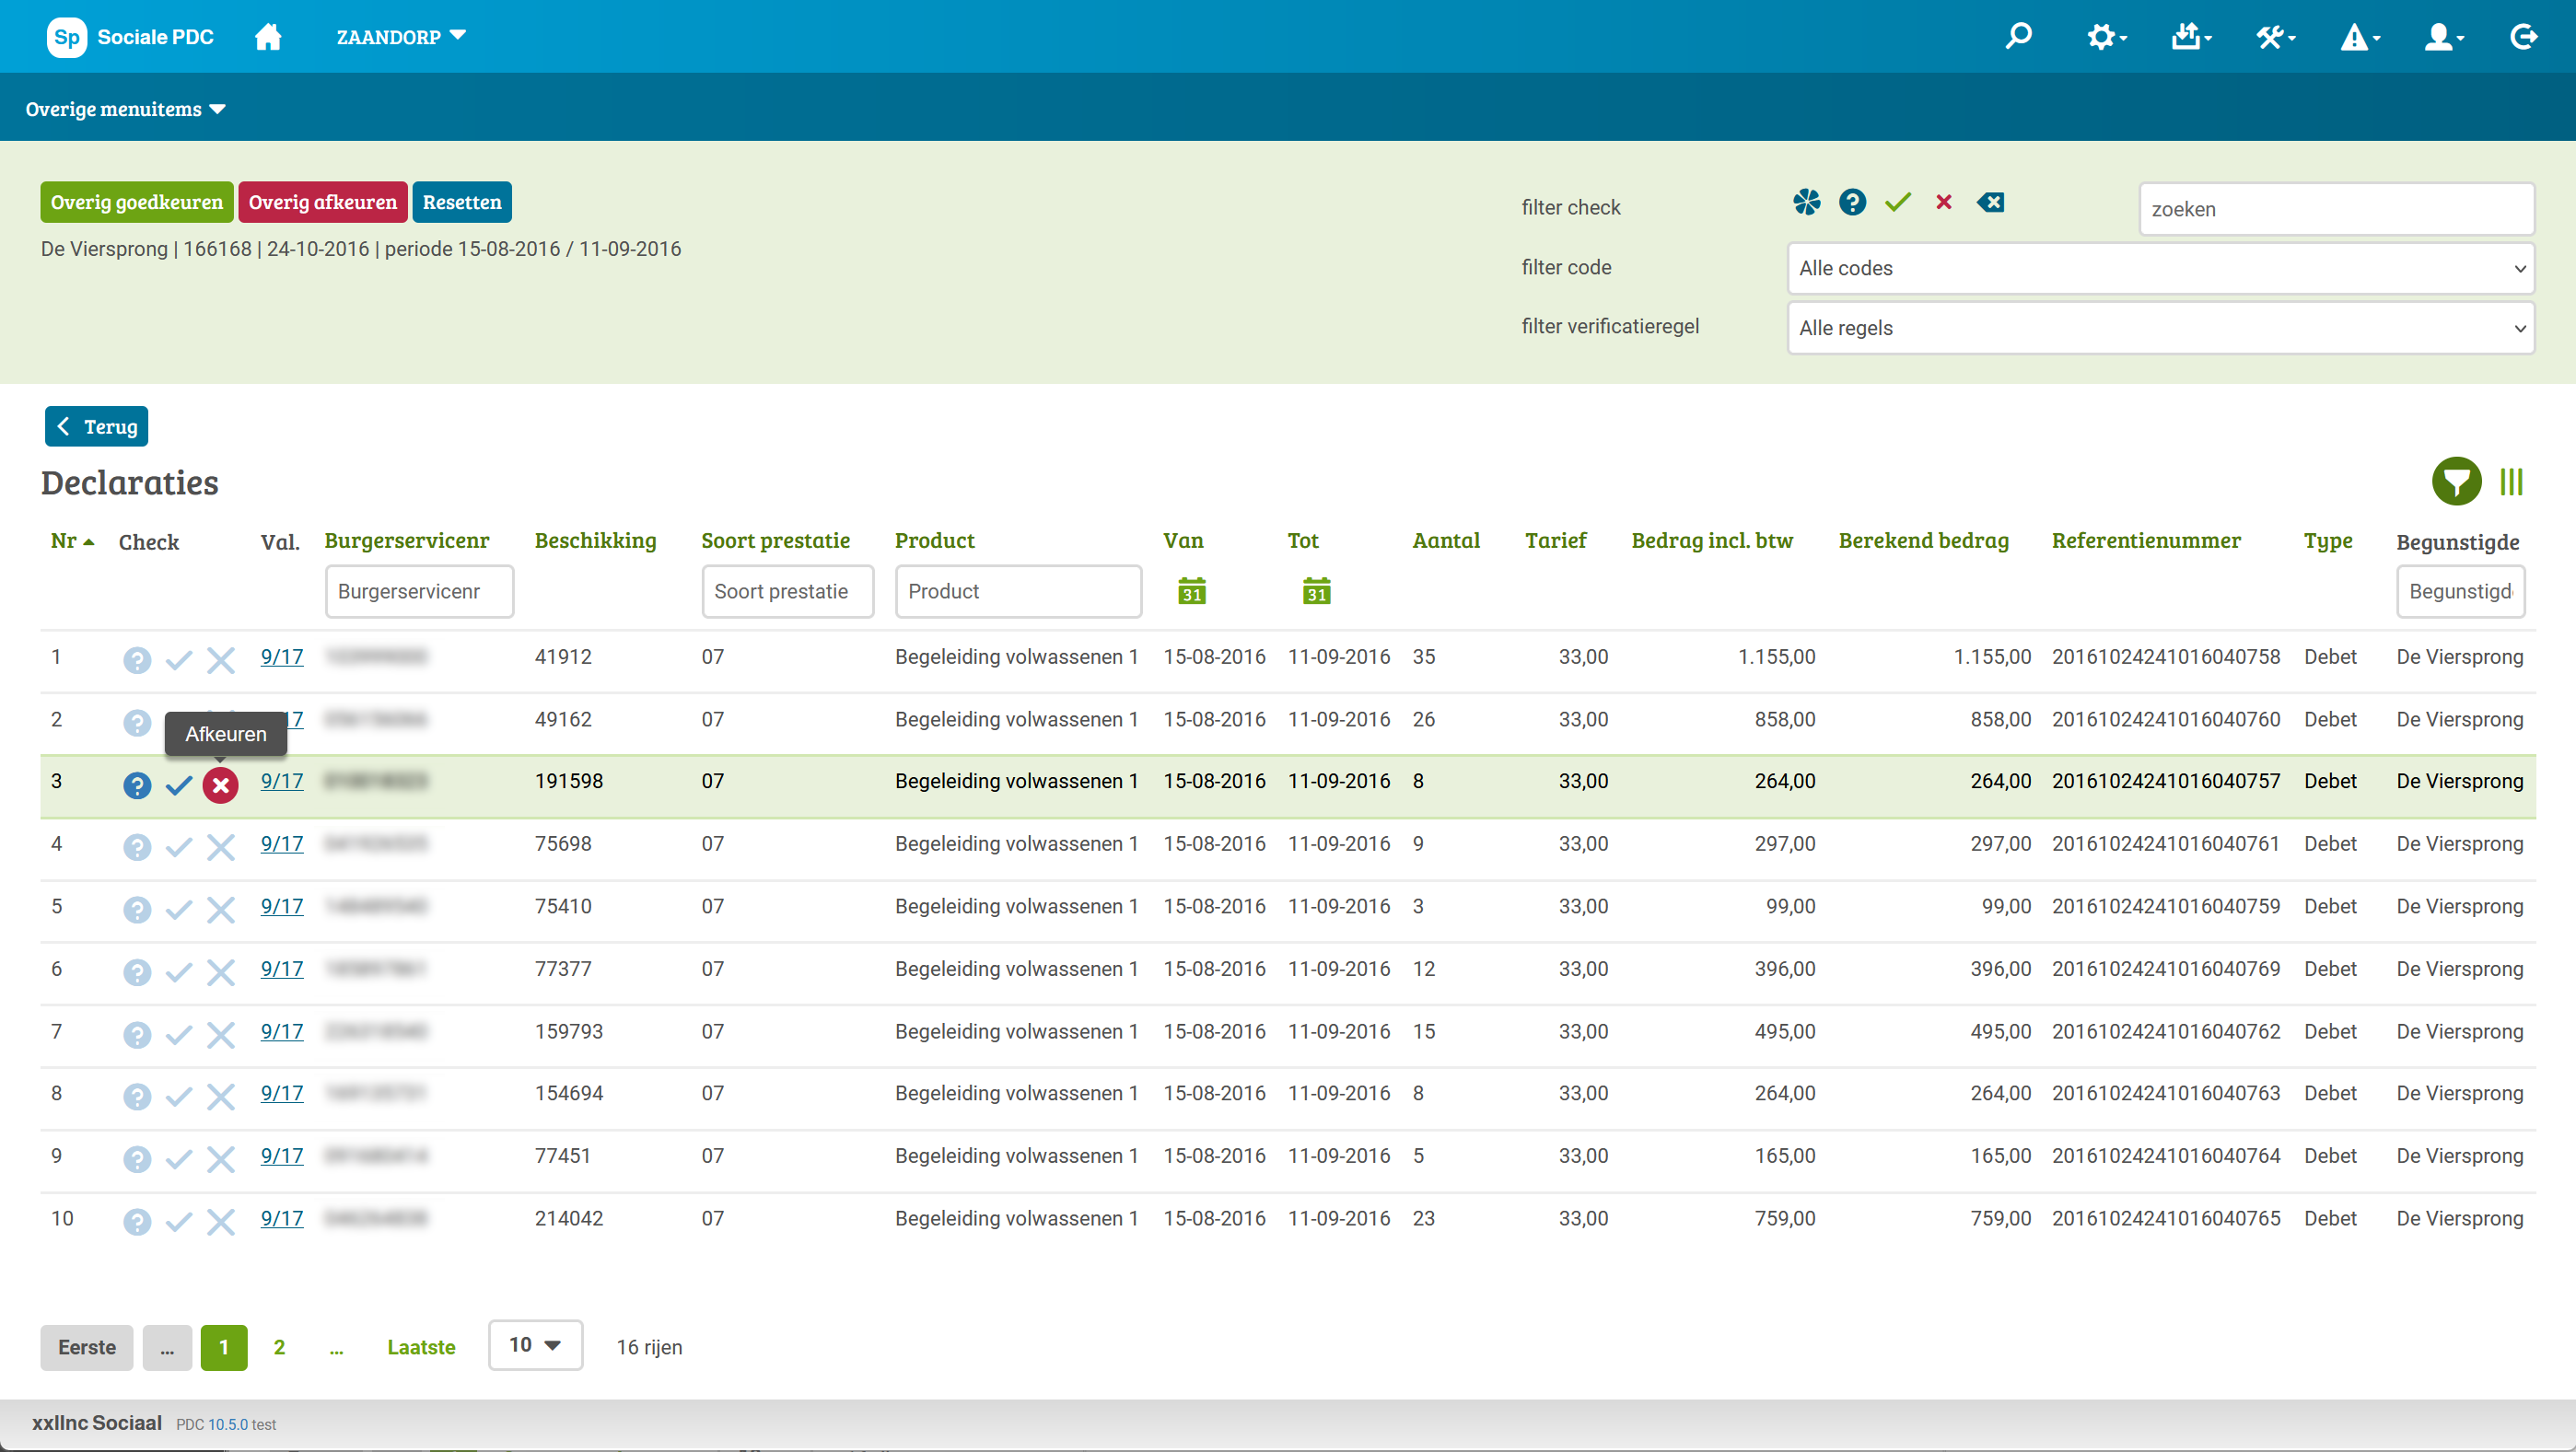Open validation link 9/17 in row 10

(x=282, y=1218)
